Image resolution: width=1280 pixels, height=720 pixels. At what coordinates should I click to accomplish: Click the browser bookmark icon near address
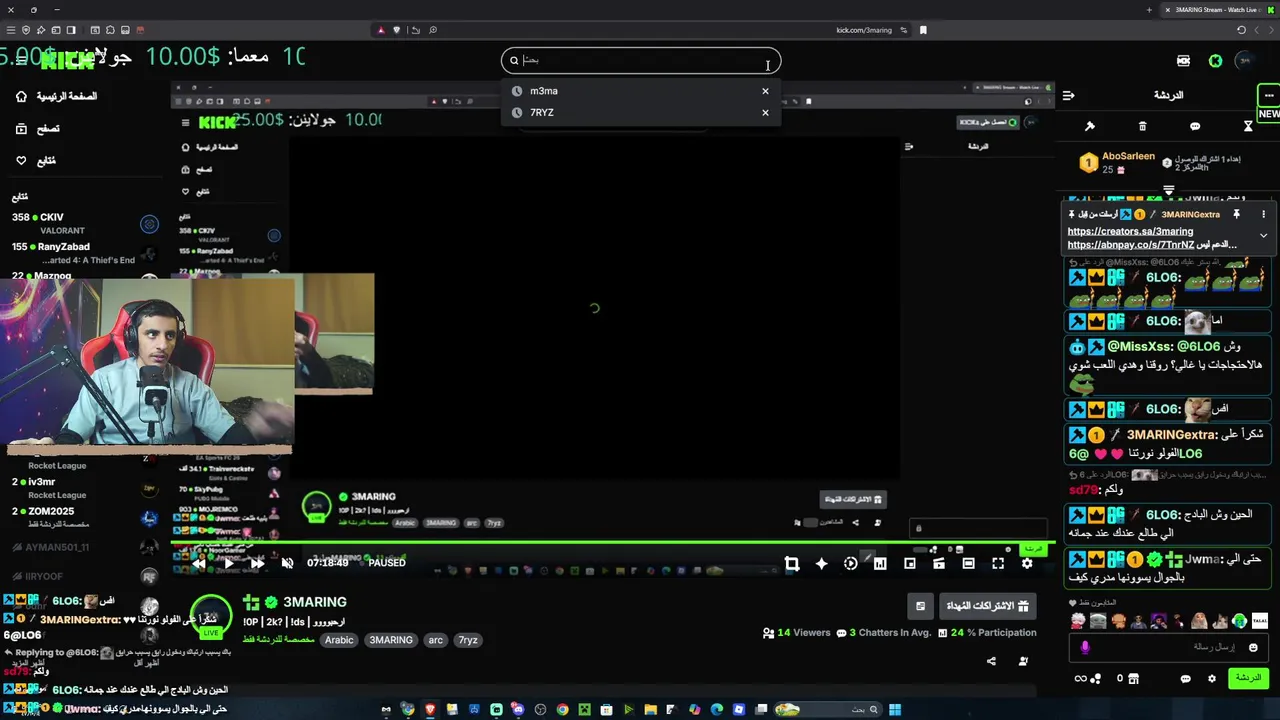pyautogui.click(x=923, y=30)
